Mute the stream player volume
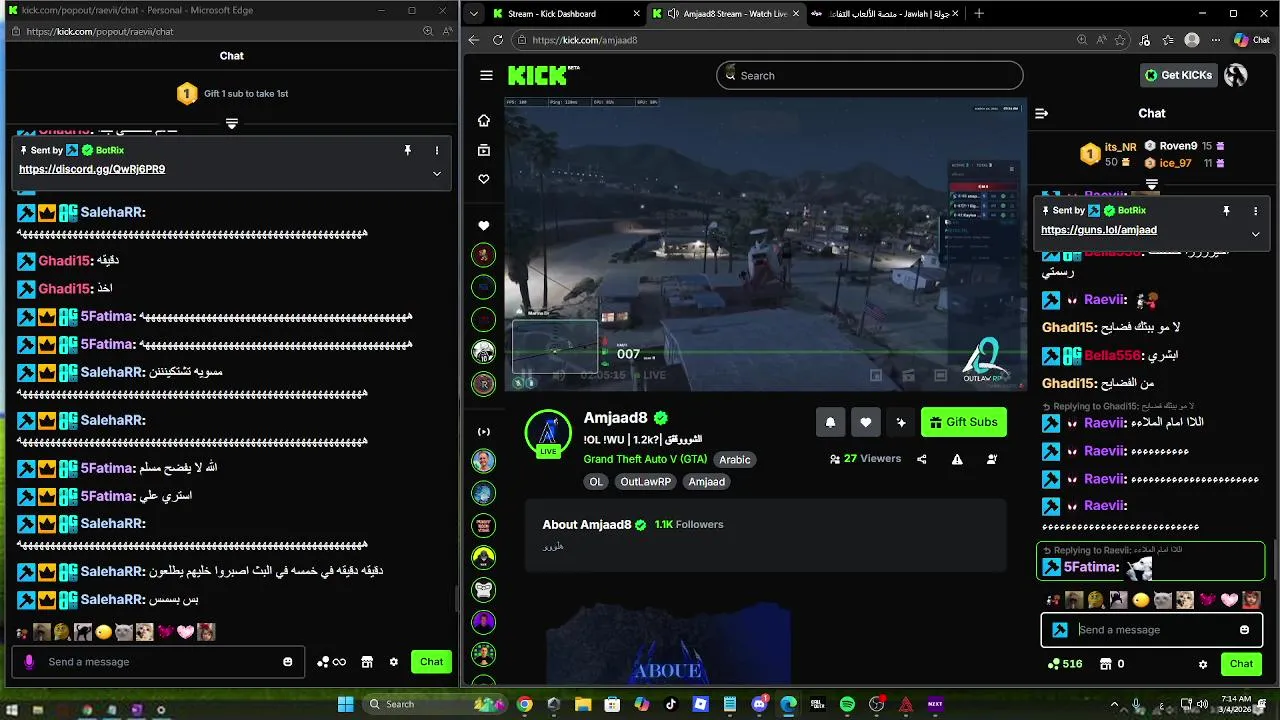1280x720 pixels. pos(559,375)
